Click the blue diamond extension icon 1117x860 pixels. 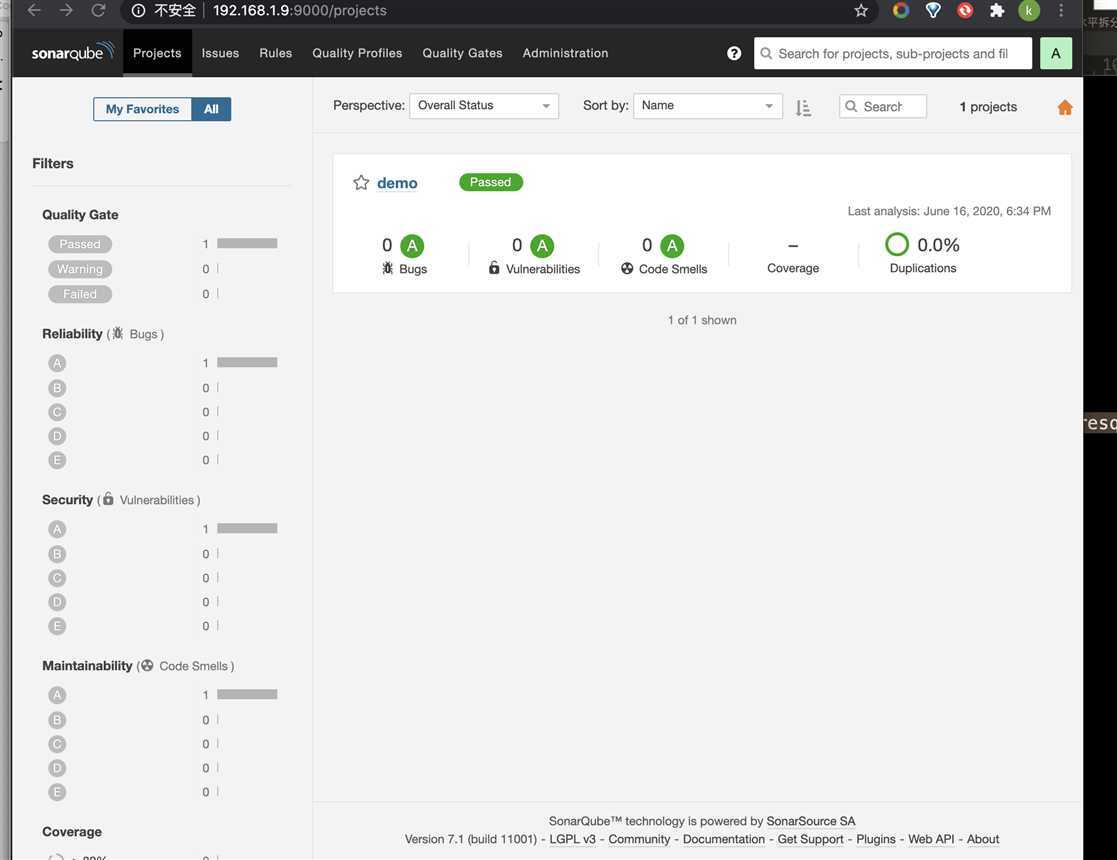pos(932,10)
